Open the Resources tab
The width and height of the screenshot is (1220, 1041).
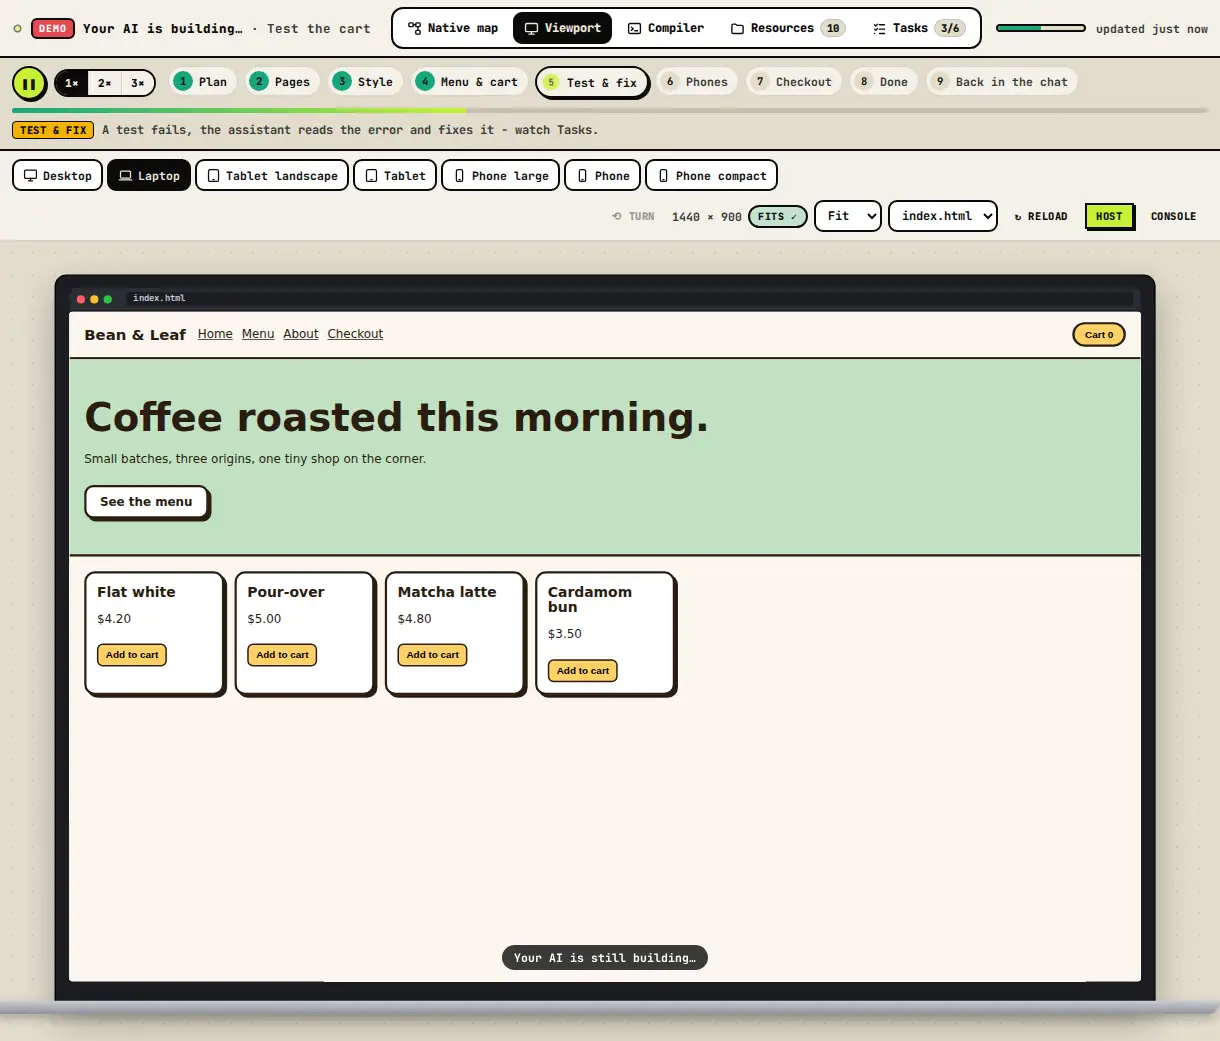(x=788, y=28)
